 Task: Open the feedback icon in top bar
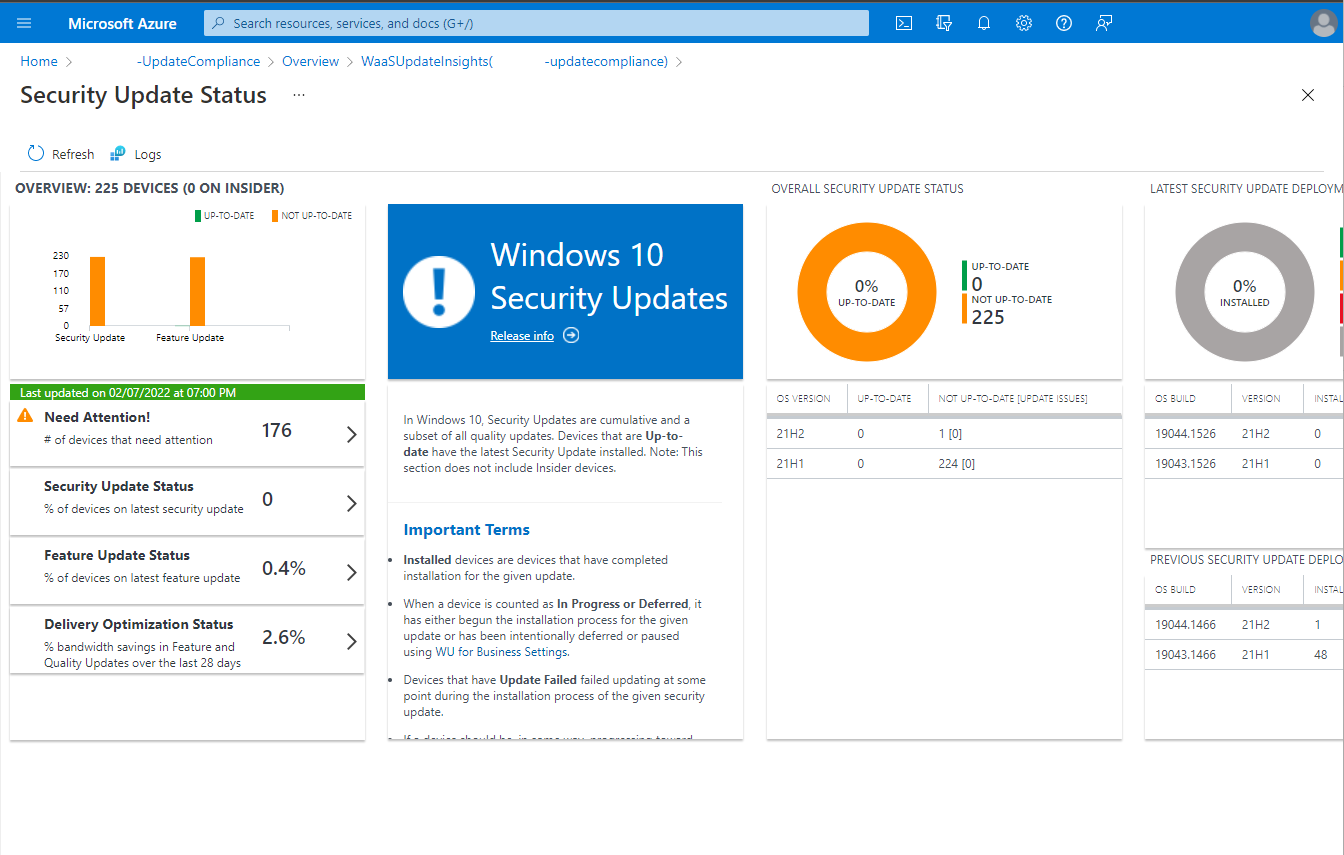[x=1104, y=23]
